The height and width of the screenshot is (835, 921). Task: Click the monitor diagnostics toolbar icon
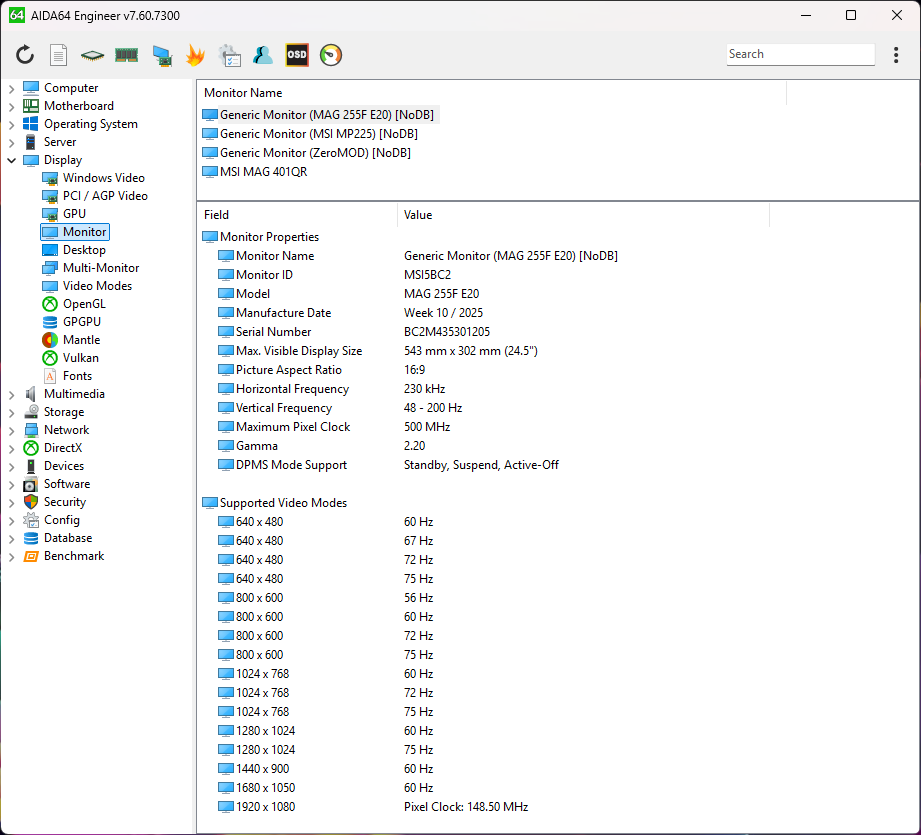[x=162, y=56]
